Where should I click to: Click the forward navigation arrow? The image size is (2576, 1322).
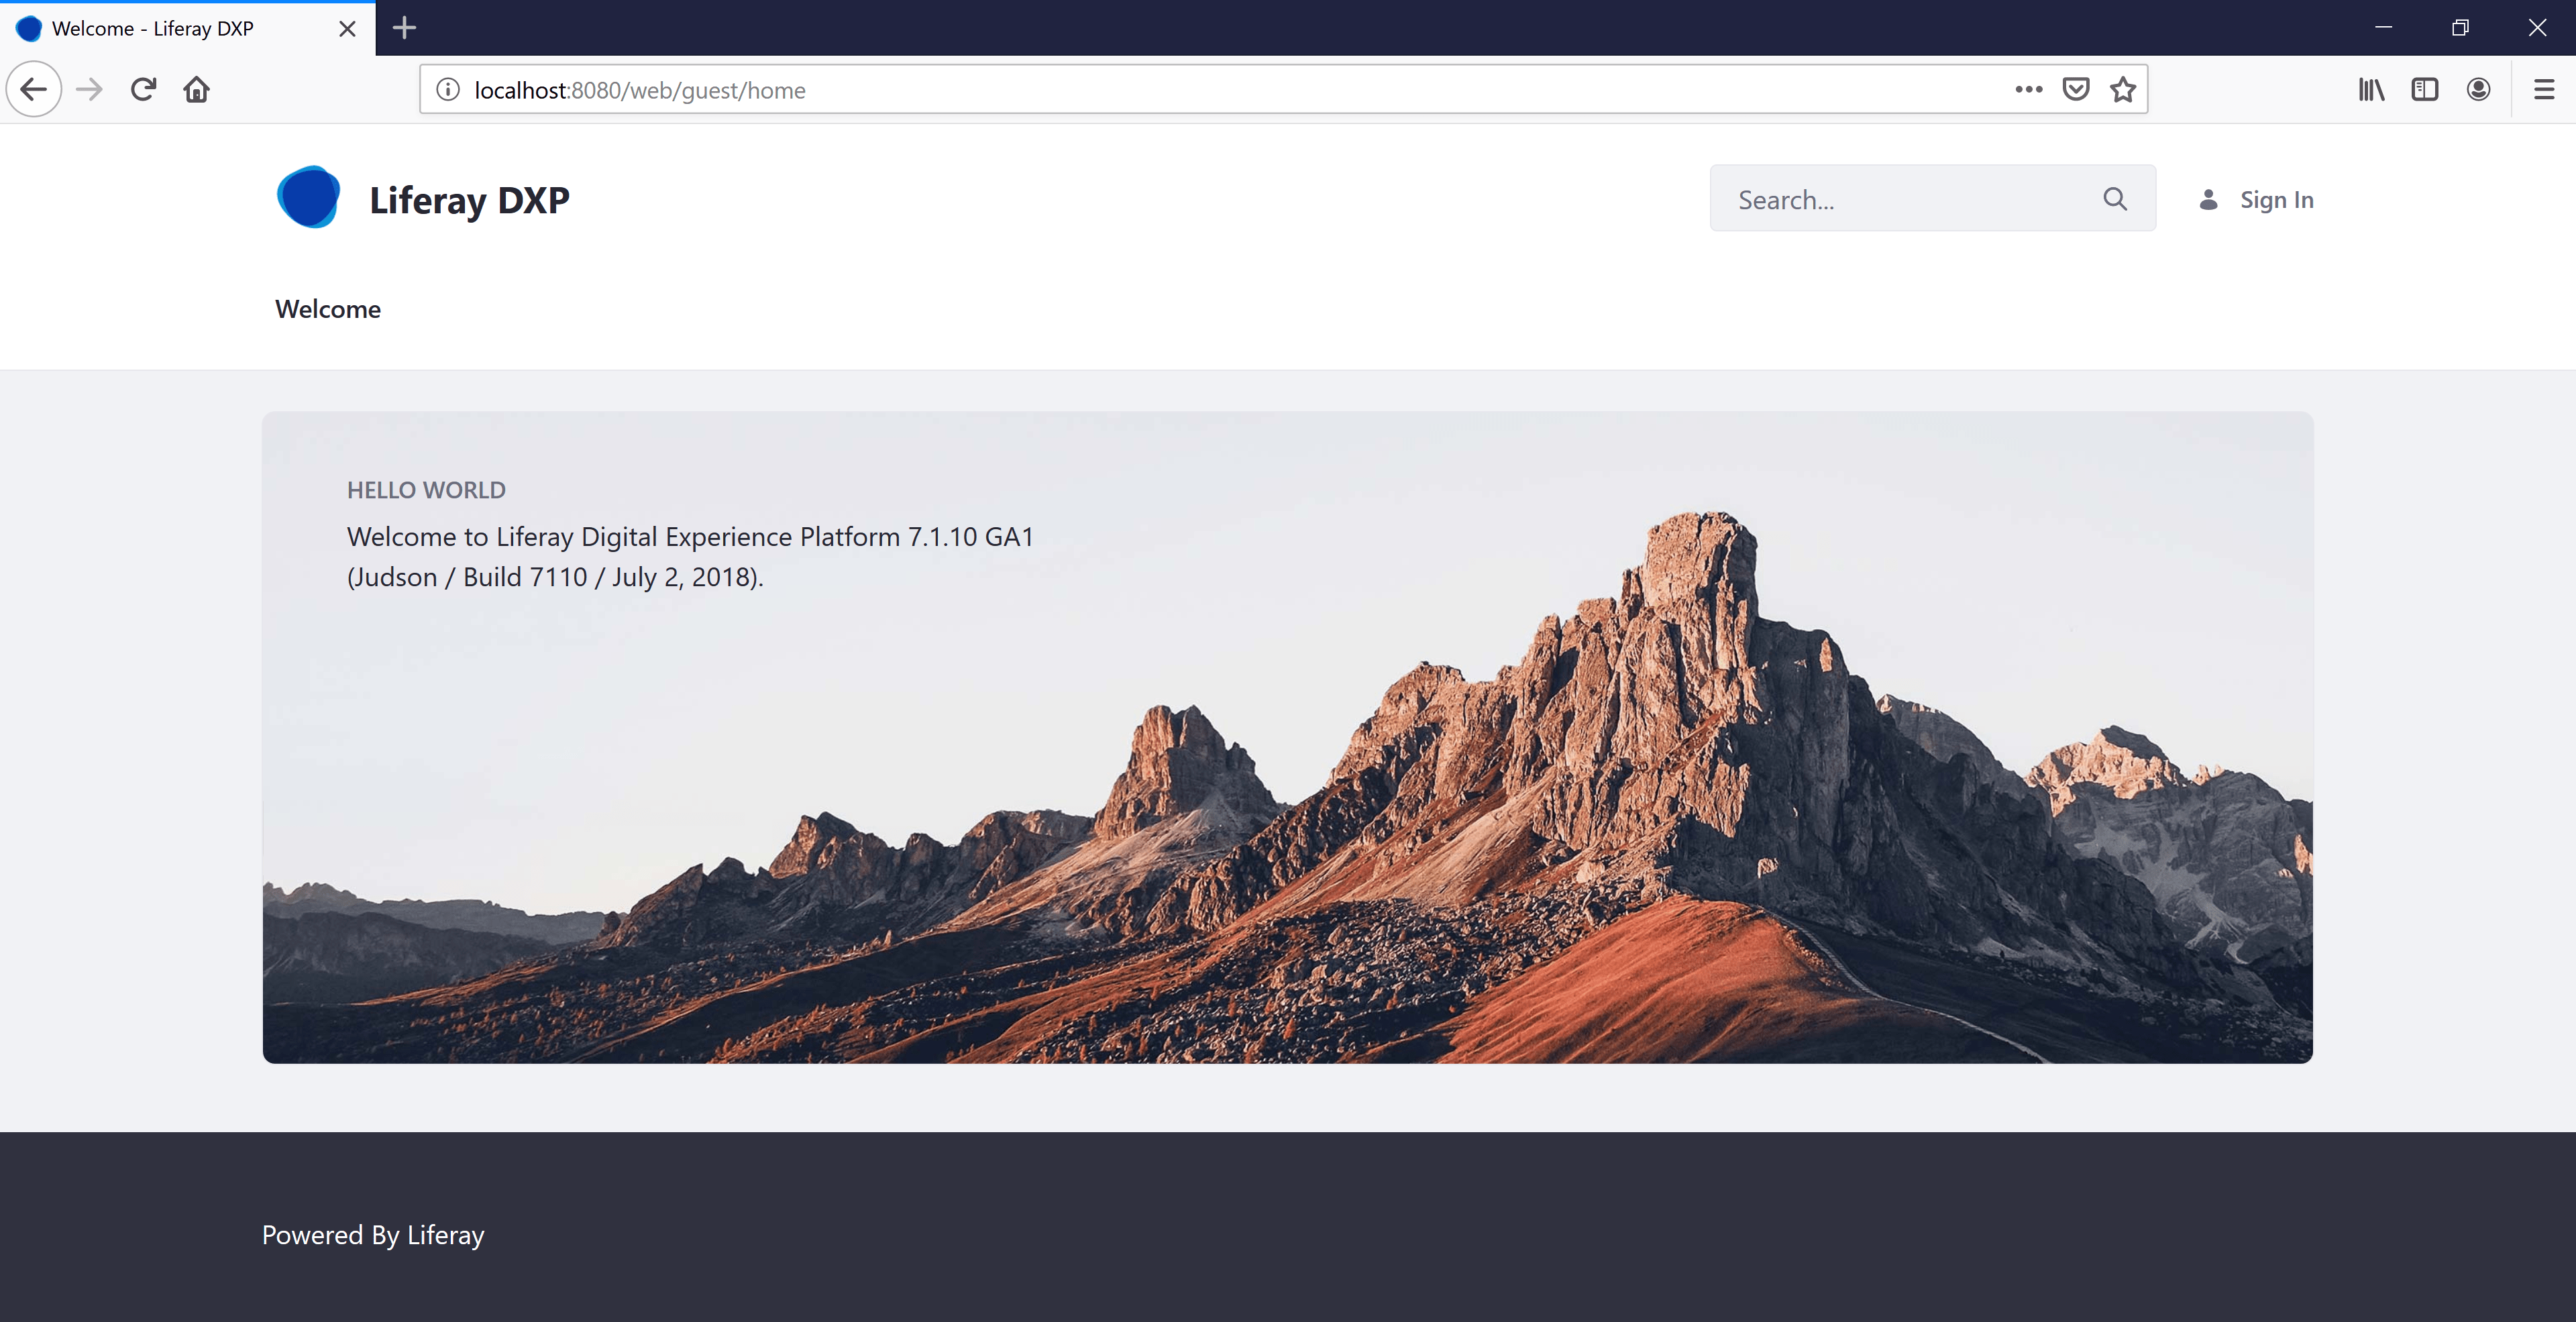coord(90,90)
